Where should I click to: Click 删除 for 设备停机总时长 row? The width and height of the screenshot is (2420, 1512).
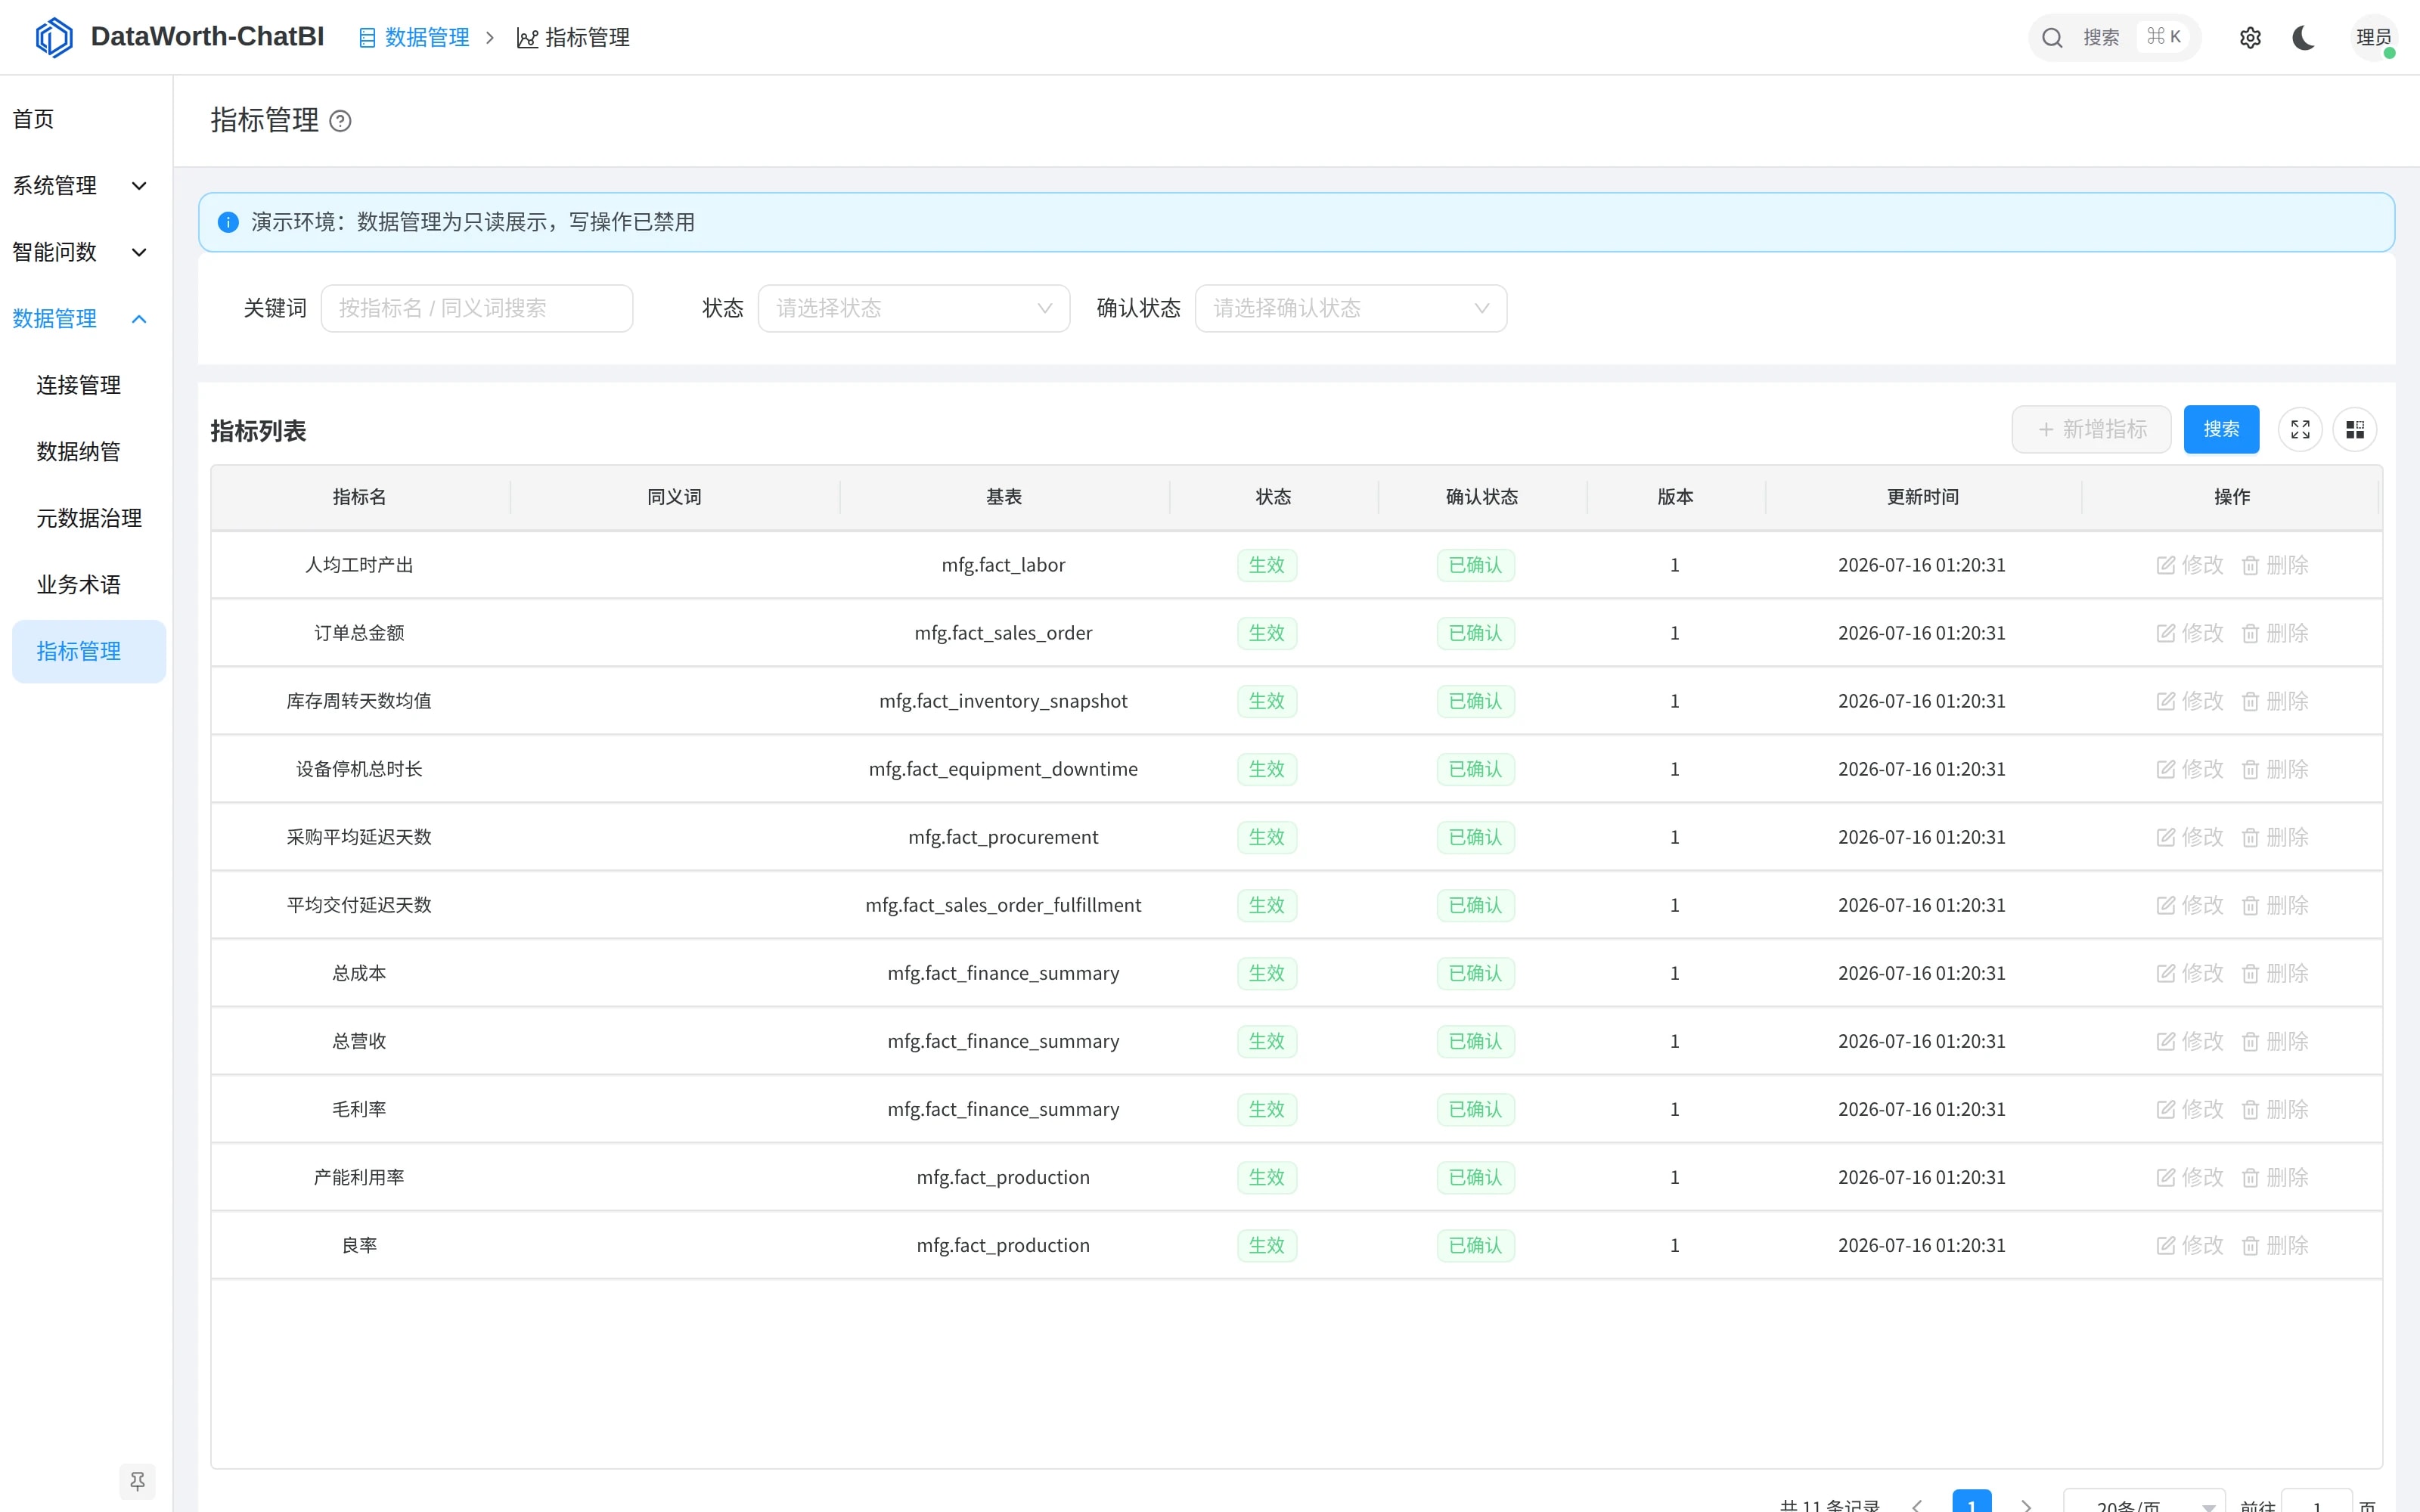(x=2275, y=769)
